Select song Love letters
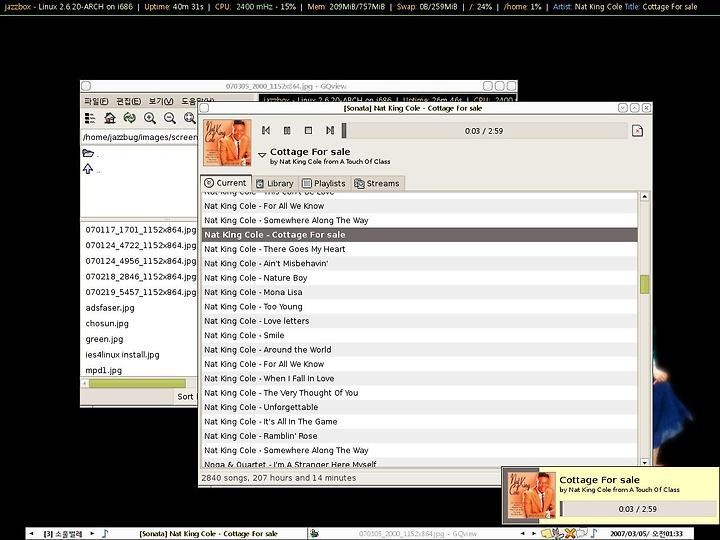This screenshot has height=540, width=720. (x=419, y=321)
